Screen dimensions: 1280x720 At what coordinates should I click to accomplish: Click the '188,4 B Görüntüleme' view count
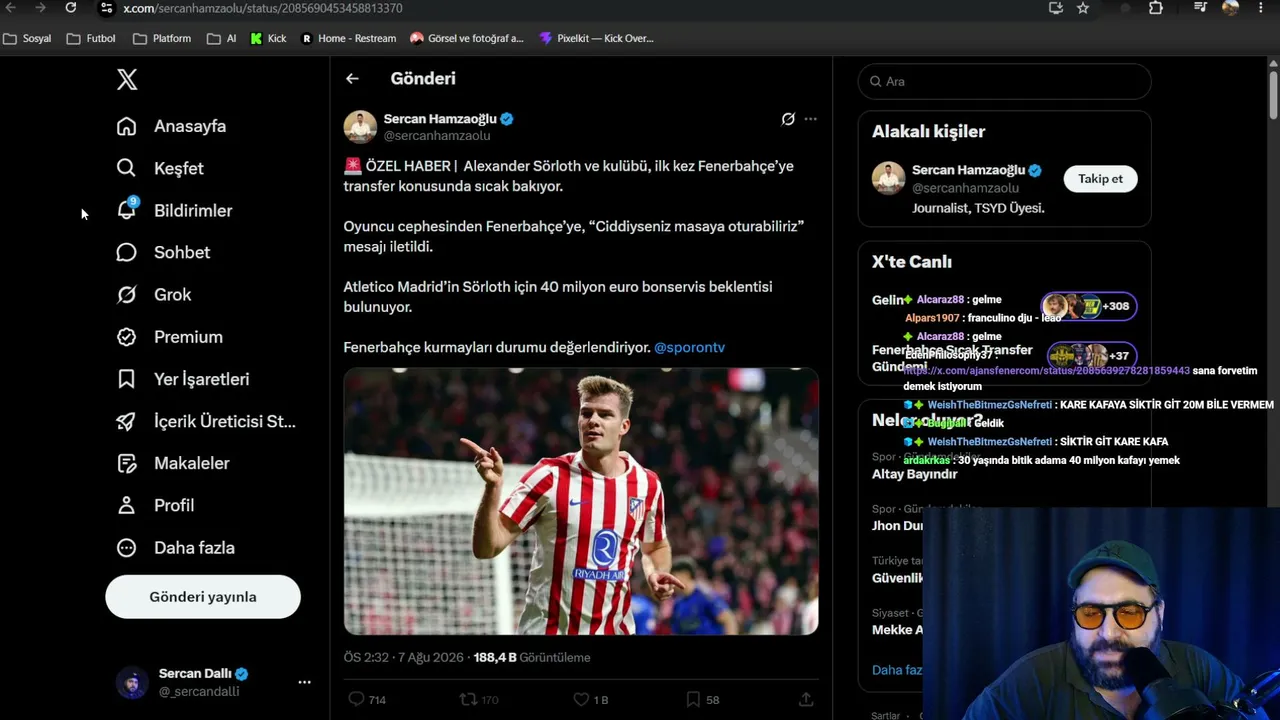(x=532, y=657)
